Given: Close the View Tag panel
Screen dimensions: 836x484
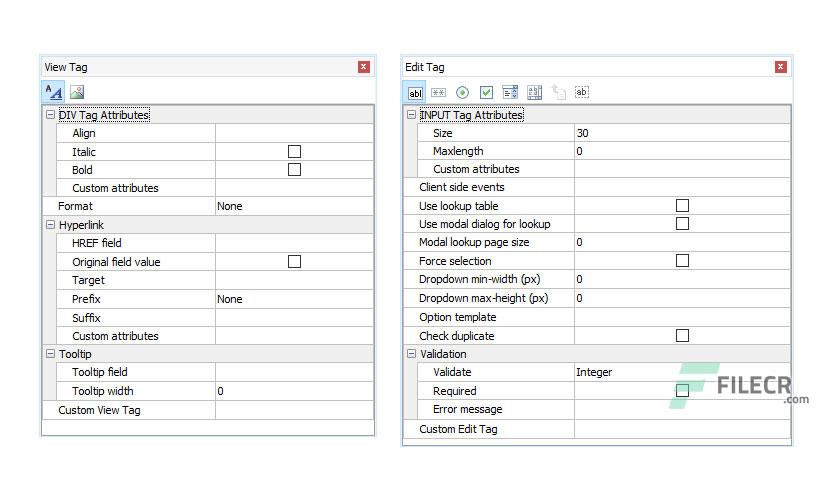Looking at the screenshot, I should click(364, 67).
